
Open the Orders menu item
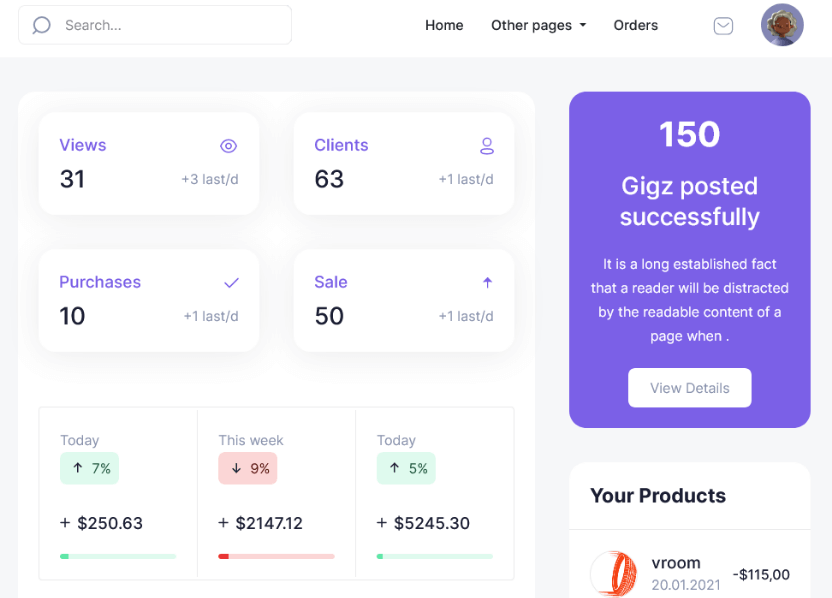click(636, 25)
